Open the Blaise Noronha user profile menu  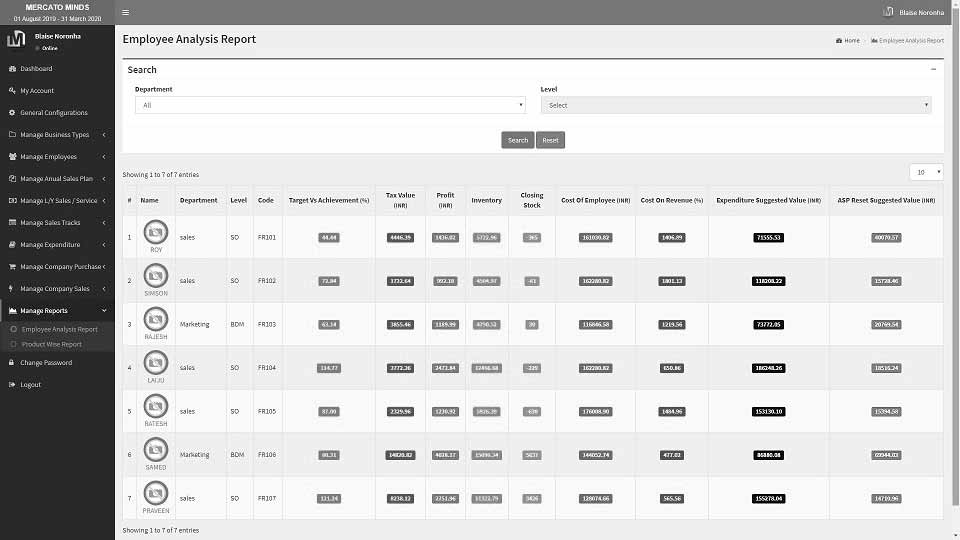coord(914,12)
